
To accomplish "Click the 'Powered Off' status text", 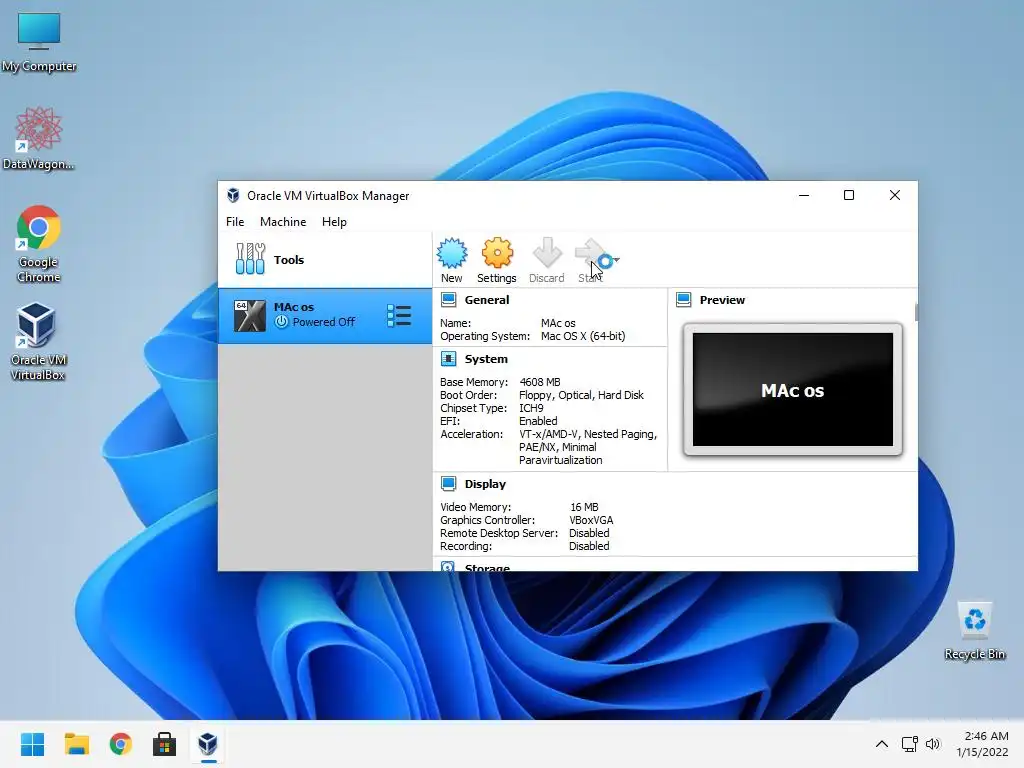I will coord(323,322).
